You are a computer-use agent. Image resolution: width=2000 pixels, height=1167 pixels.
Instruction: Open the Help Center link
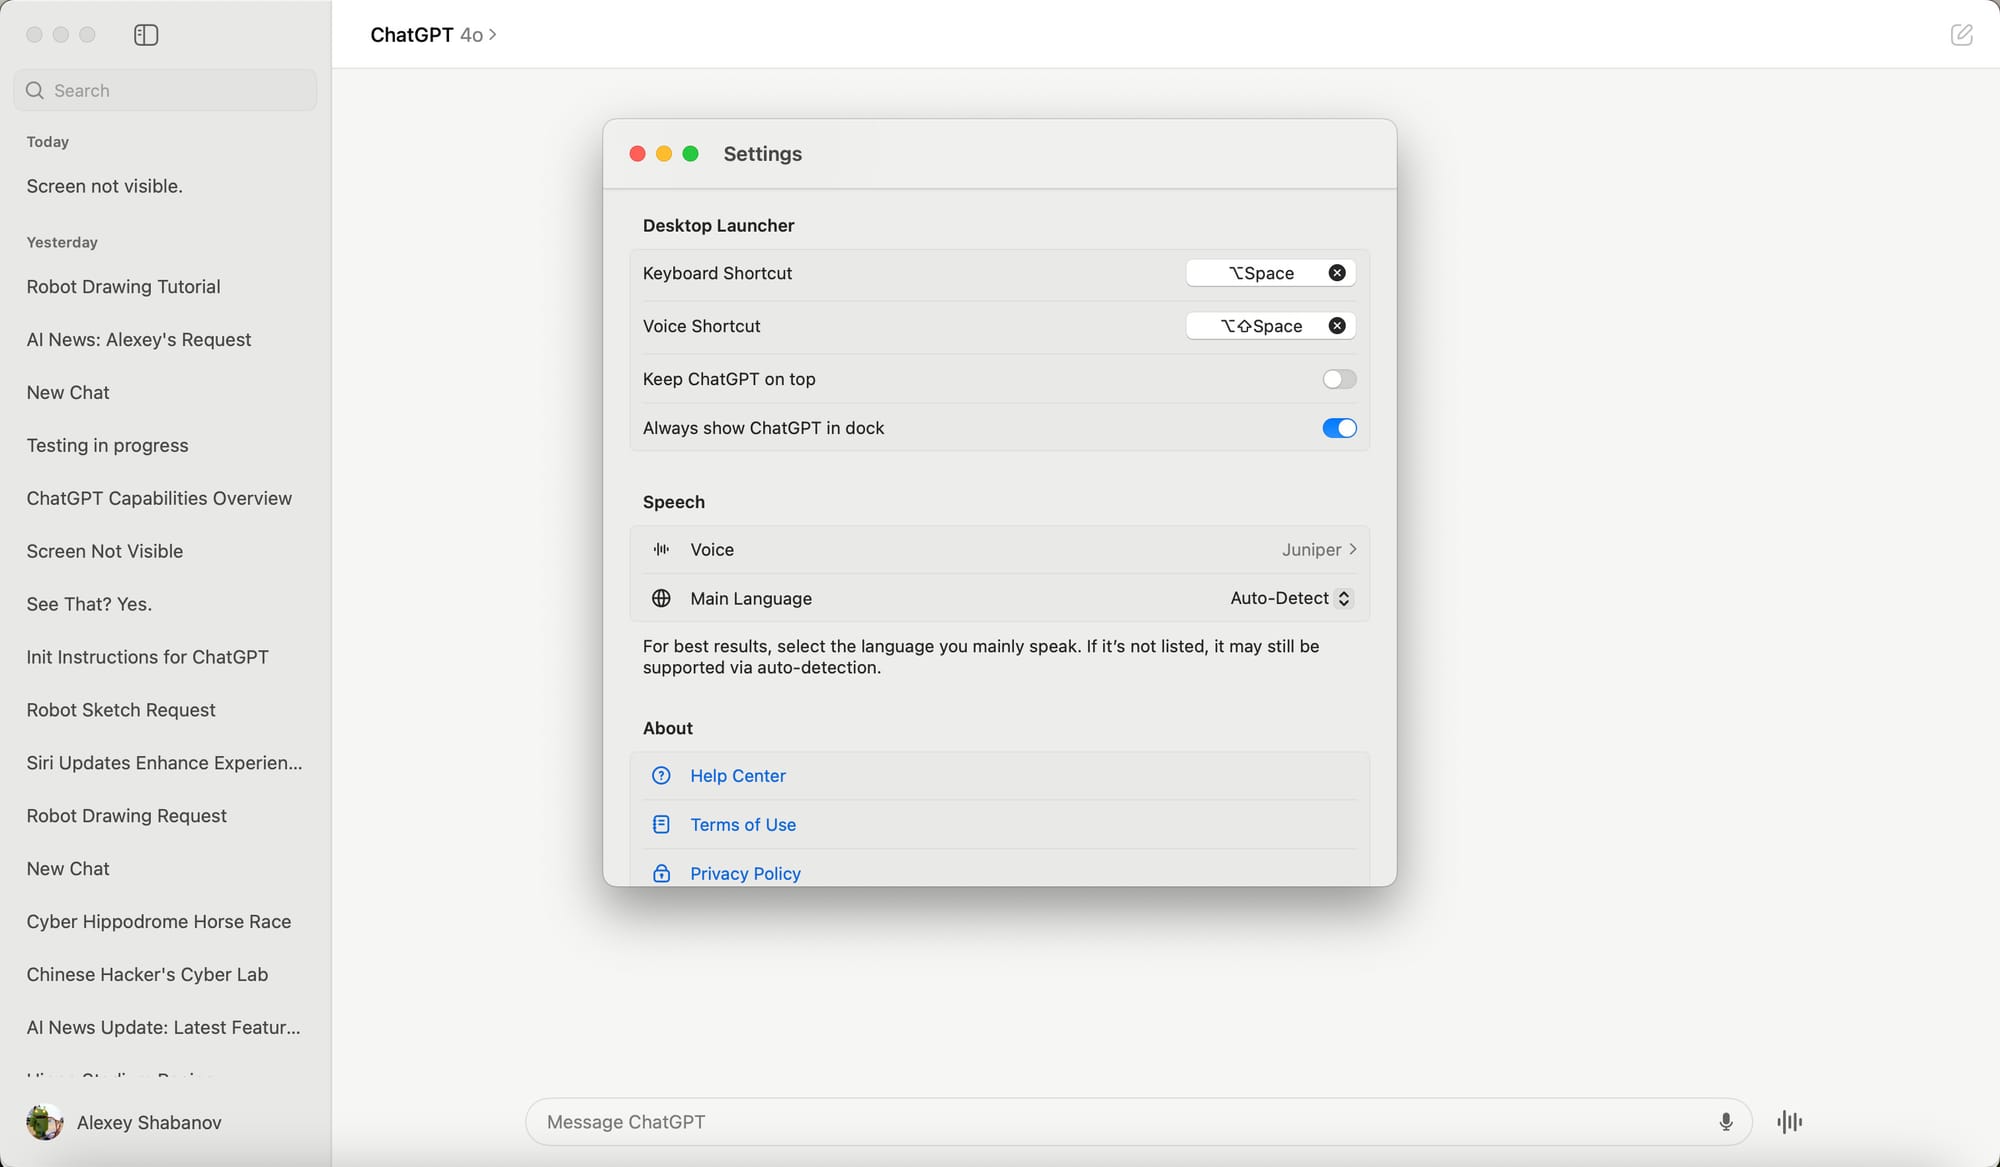(x=737, y=775)
